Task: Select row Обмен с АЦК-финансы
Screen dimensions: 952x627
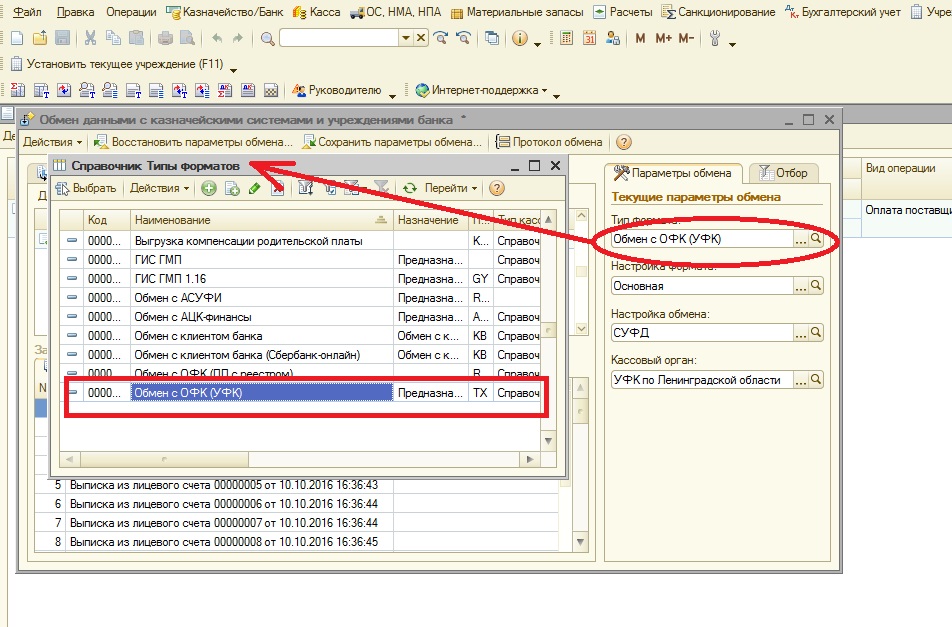Action: coord(300,317)
